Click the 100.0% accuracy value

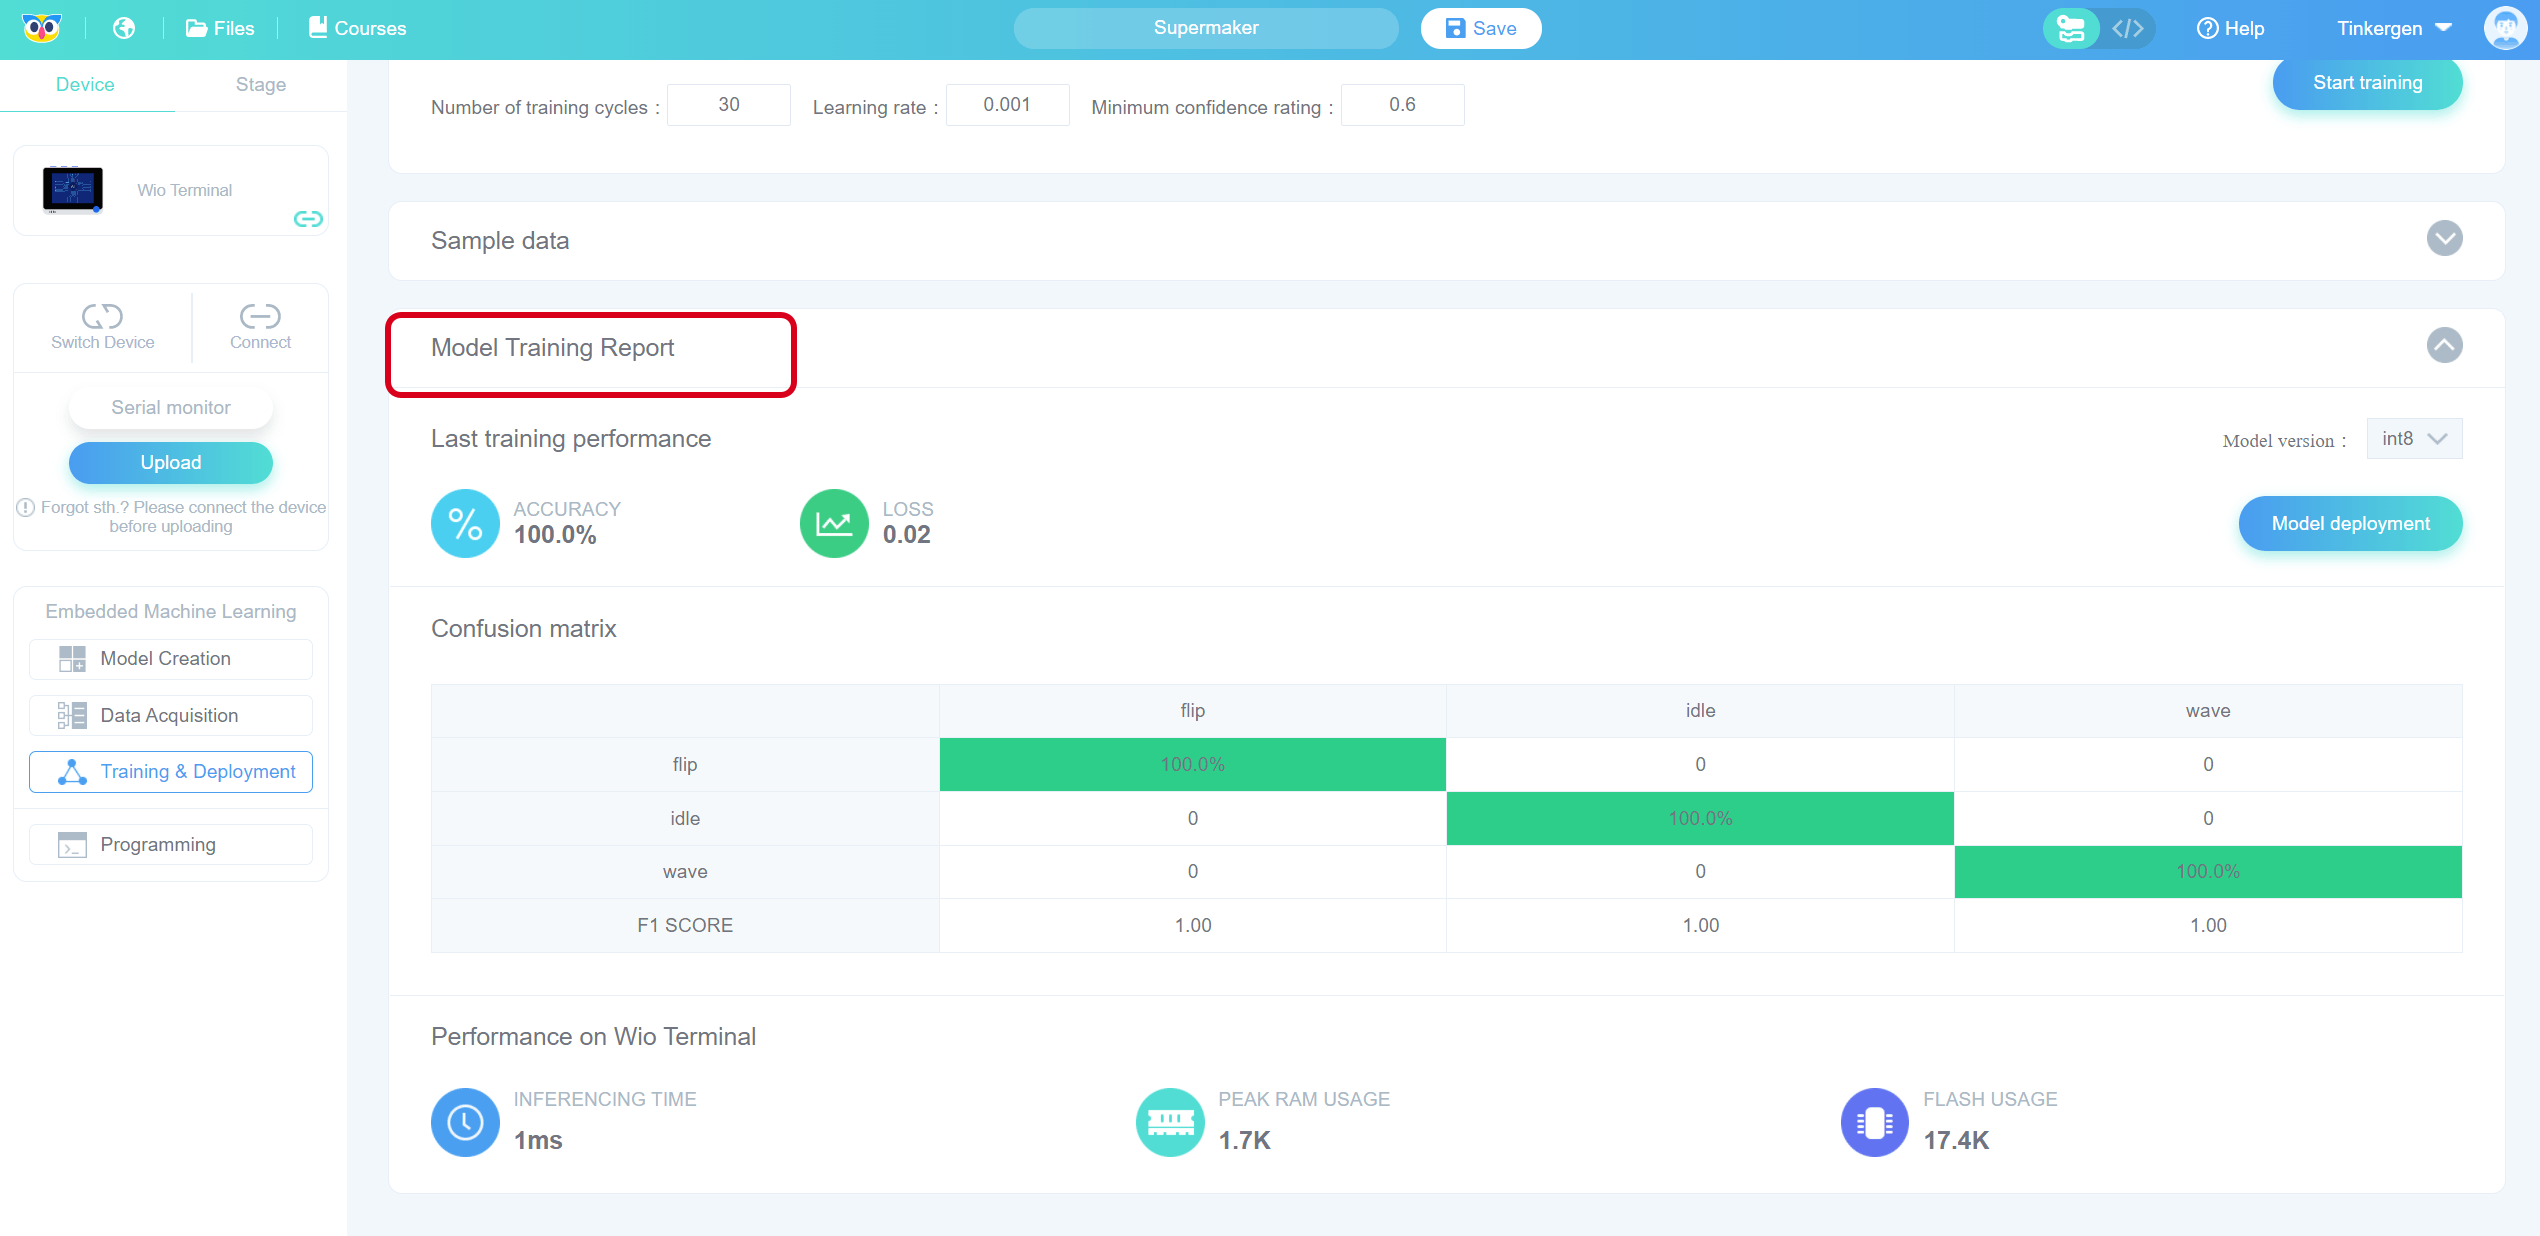coord(555,535)
